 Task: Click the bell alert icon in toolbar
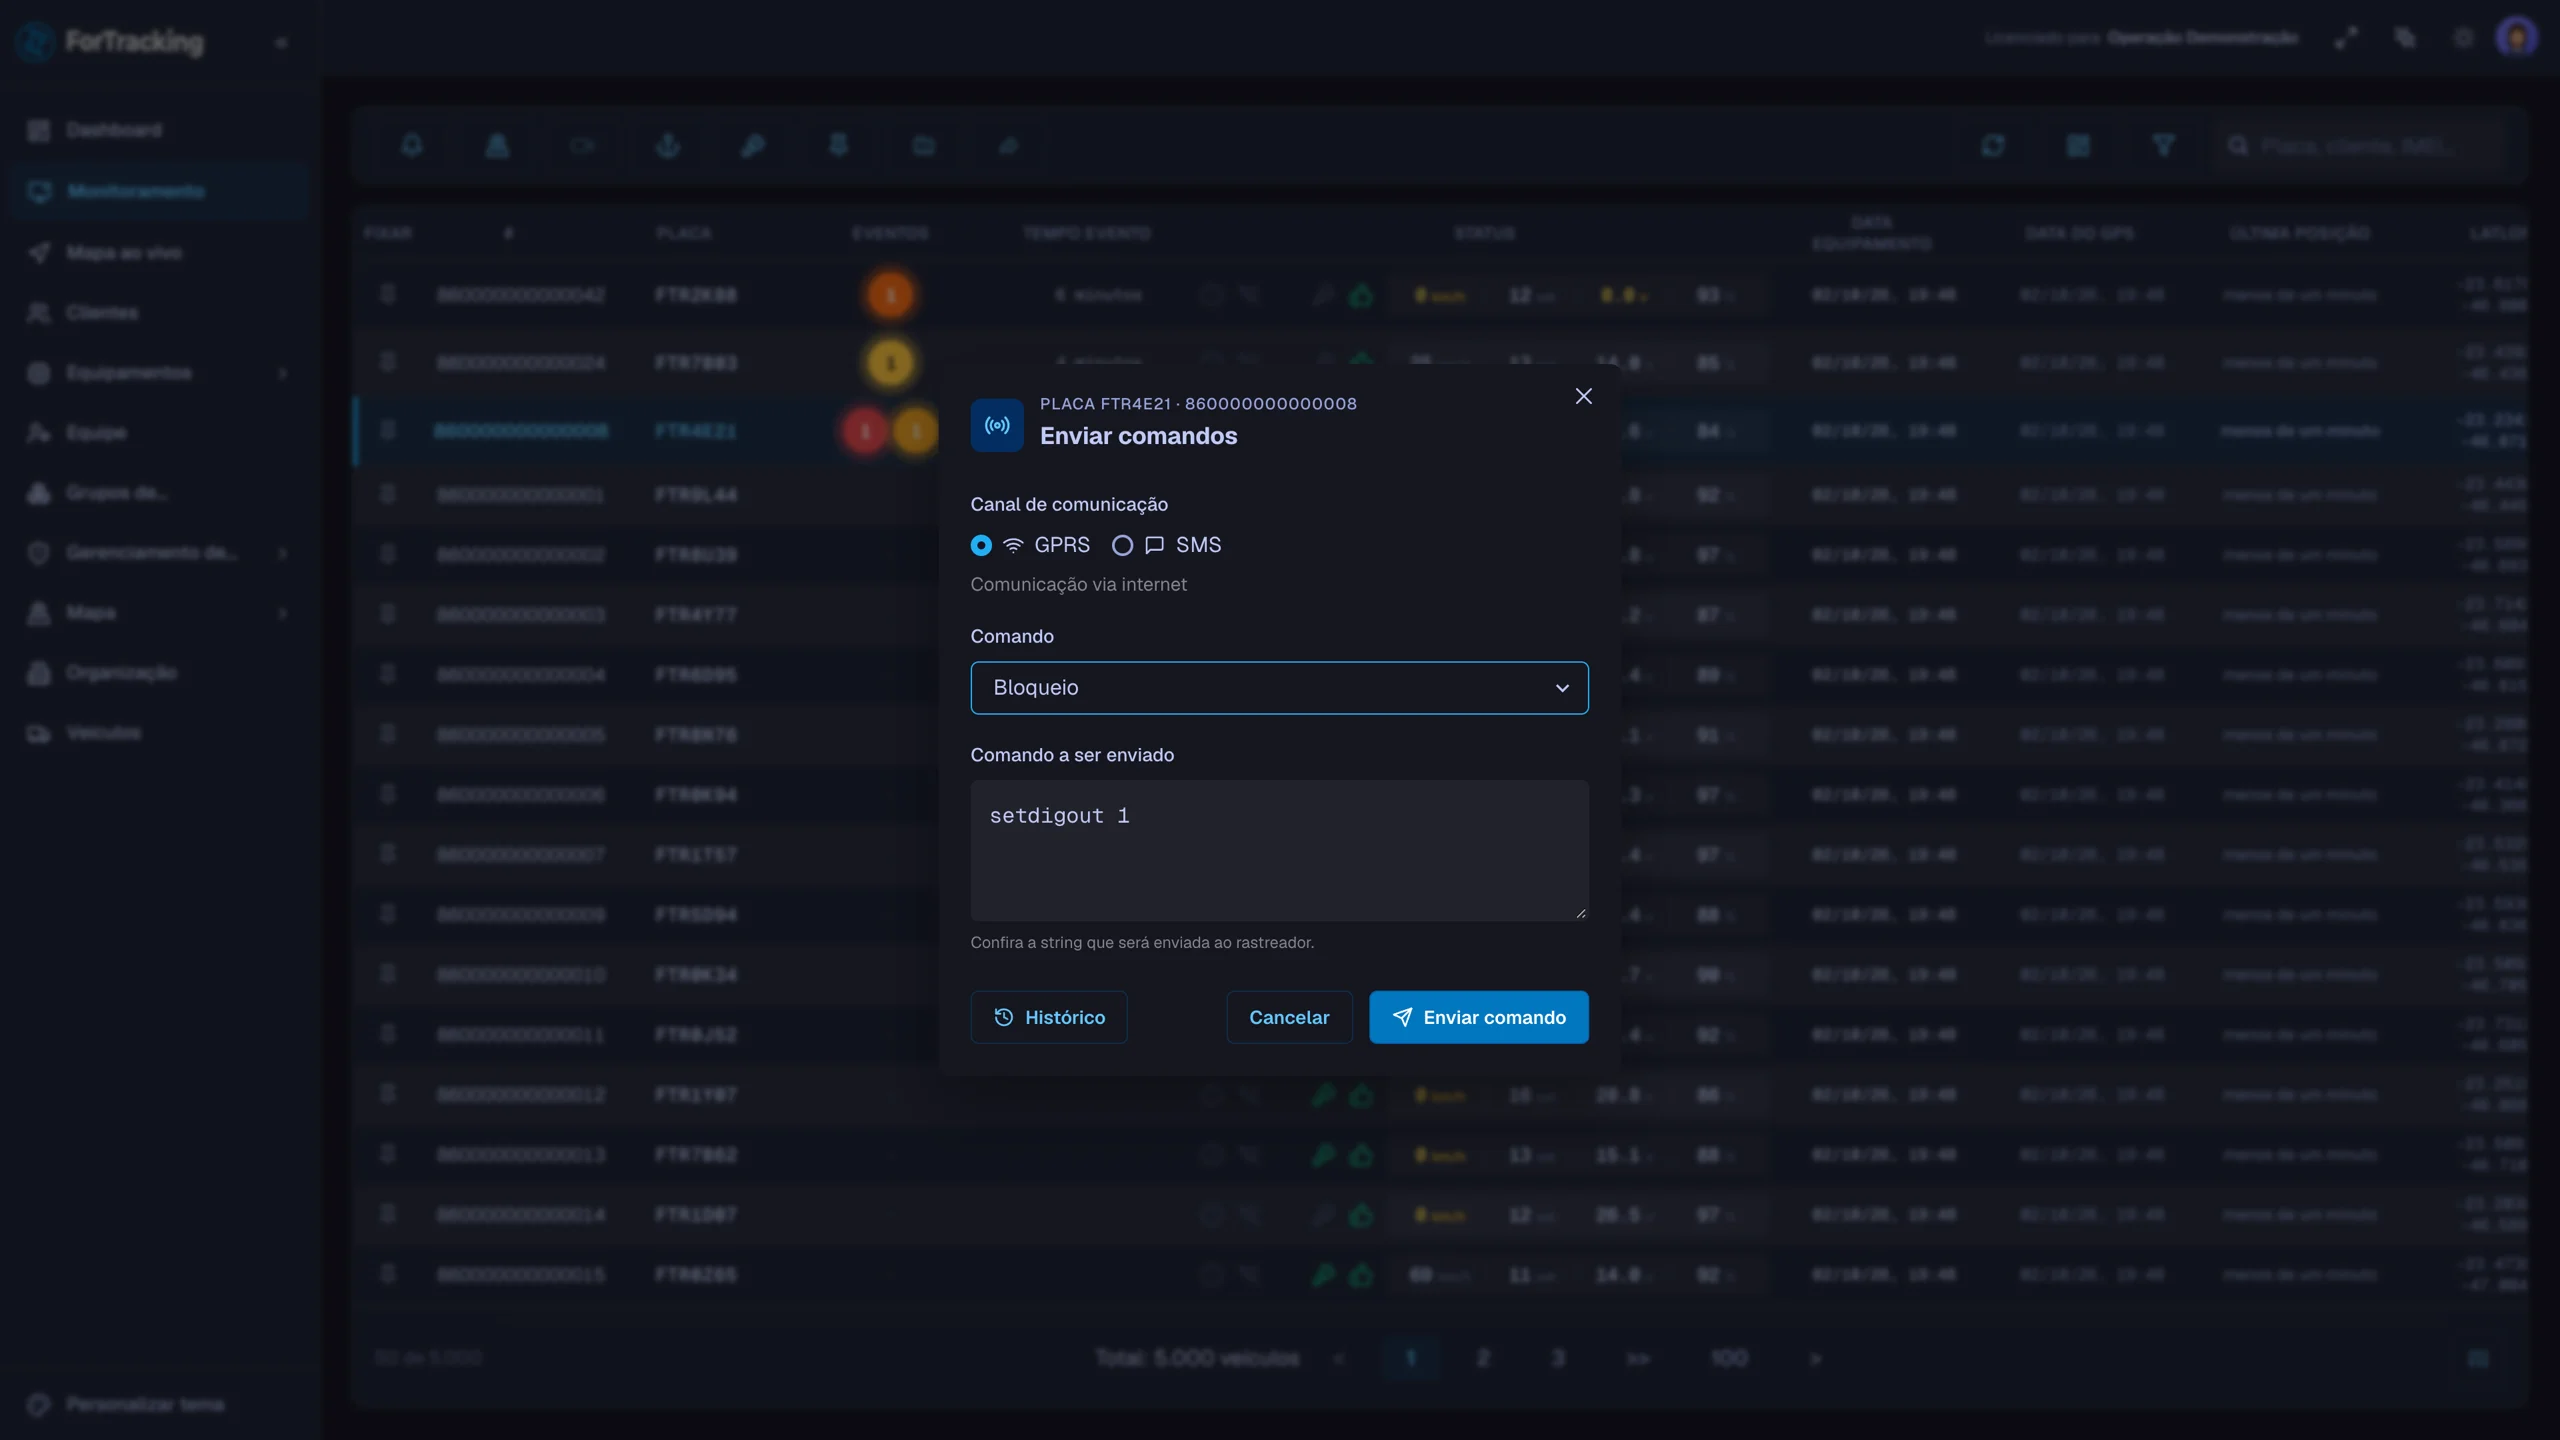[x=412, y=146]
